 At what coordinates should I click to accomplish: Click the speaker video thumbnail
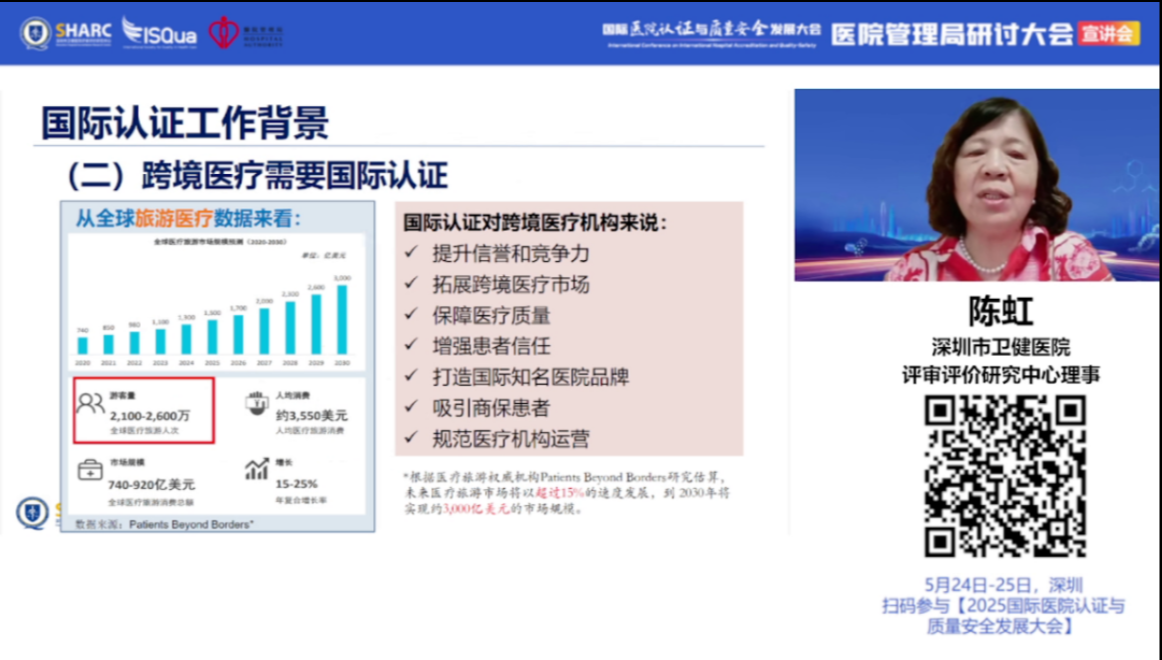[976, 185]
